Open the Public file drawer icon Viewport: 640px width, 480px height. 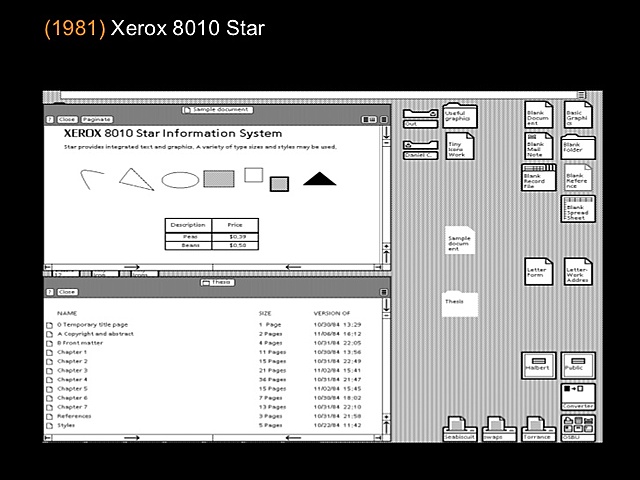(x=578, y=366)
